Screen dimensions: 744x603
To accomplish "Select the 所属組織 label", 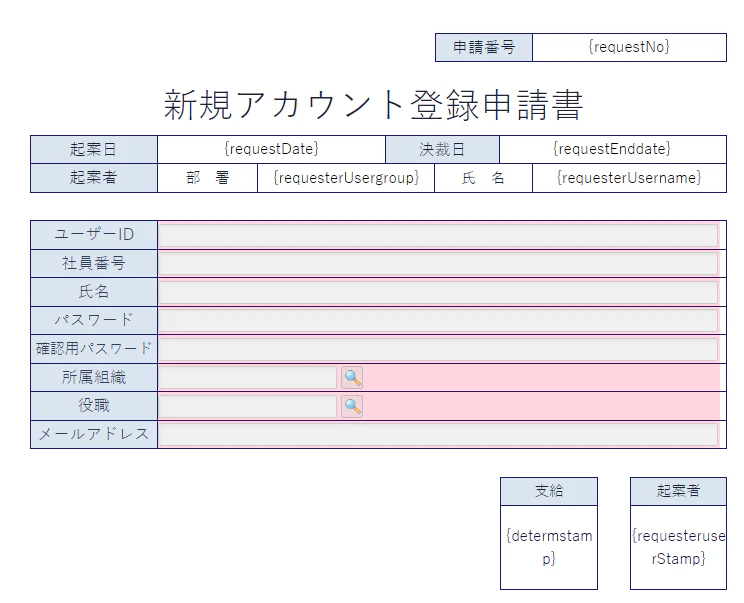I will point(94,378).
